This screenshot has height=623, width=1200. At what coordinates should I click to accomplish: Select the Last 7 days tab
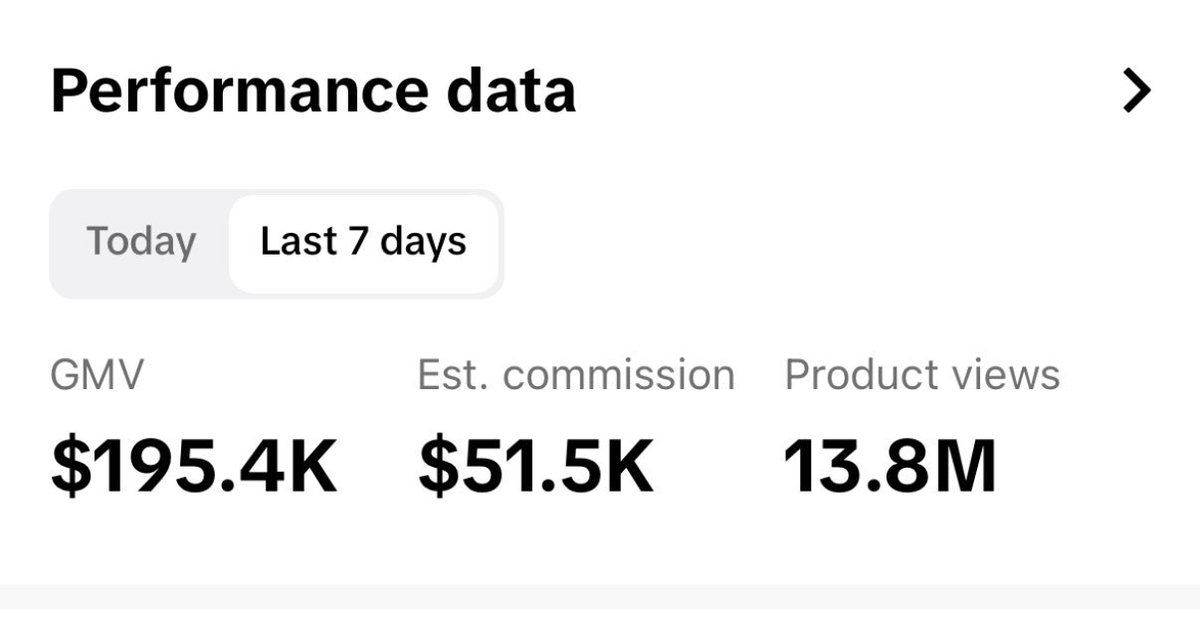(x=363, y=243)
